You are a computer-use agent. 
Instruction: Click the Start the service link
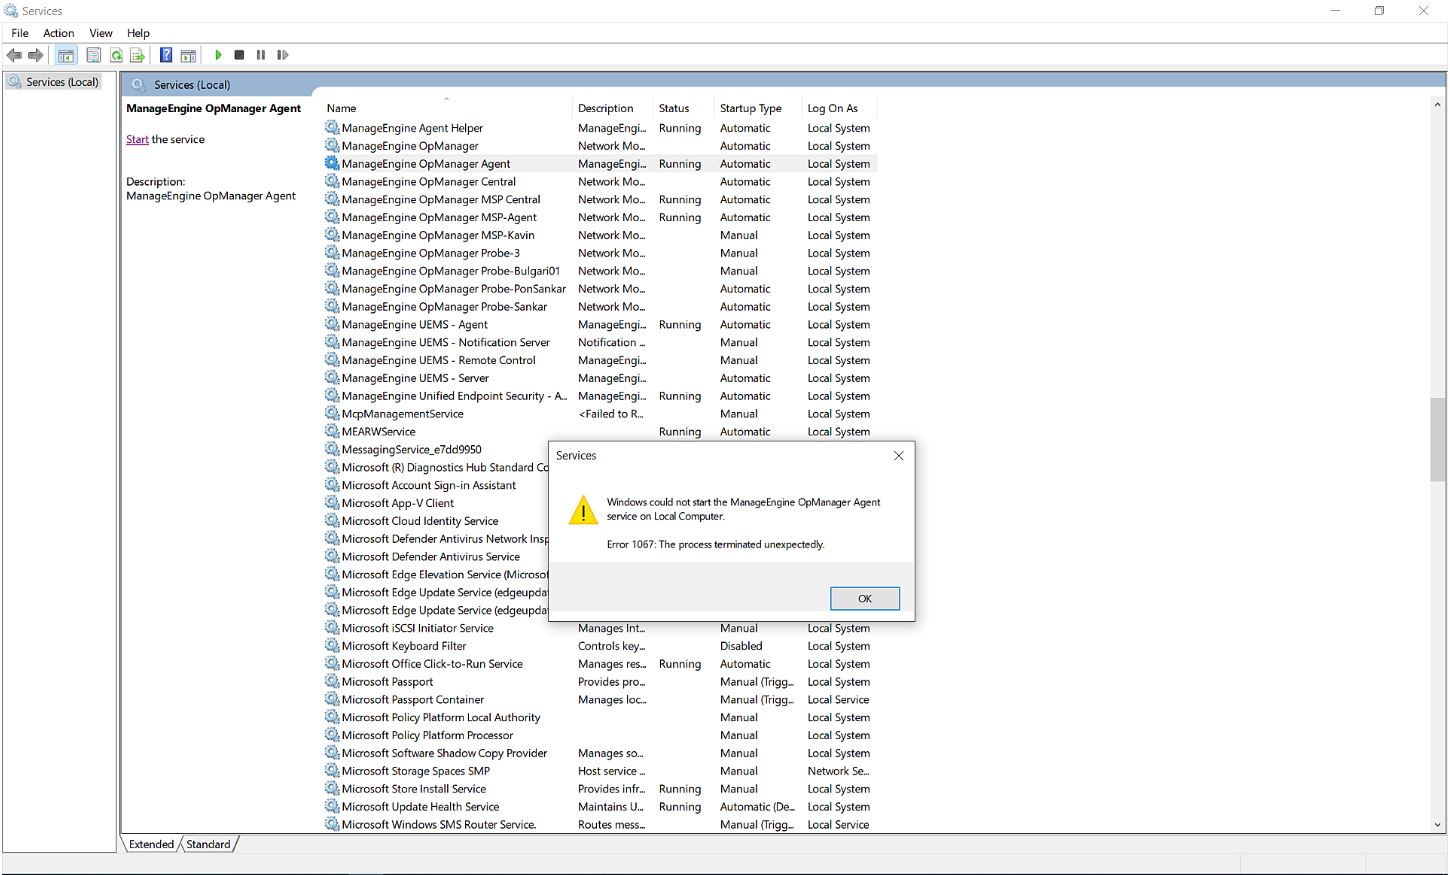(x=137, y=139)
